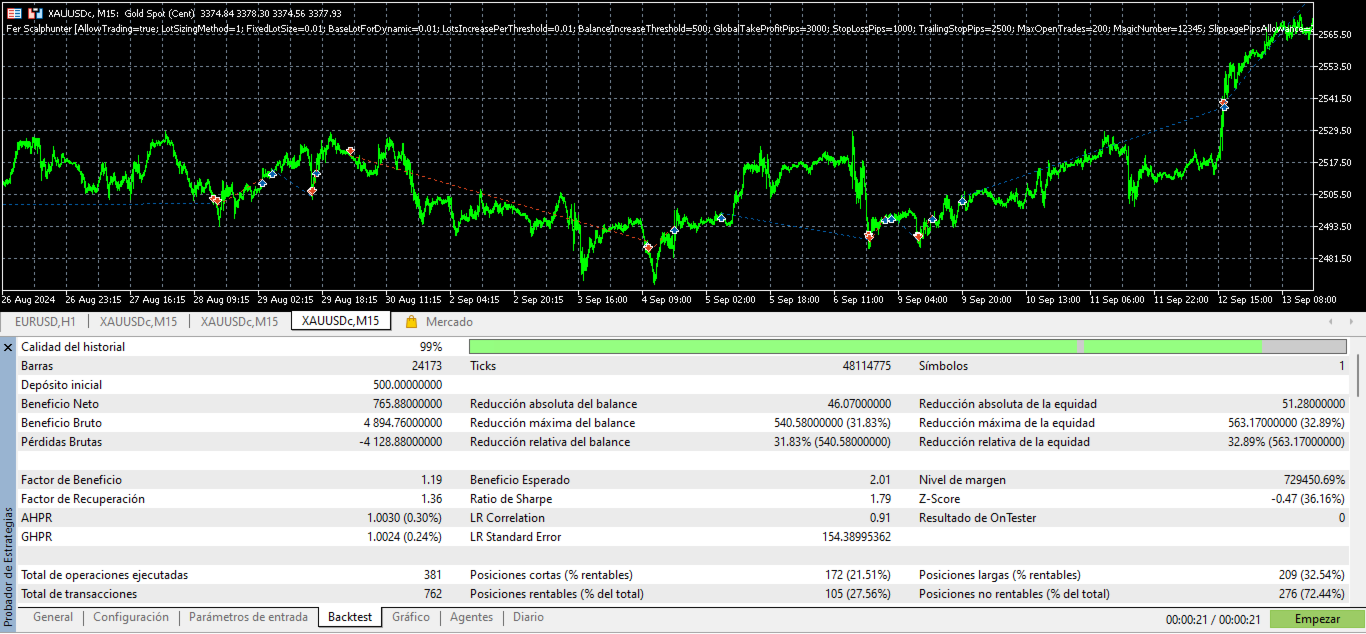This screenshot has height=634, width=1366.
Task: Close the Strategy Tester panel with the X
Action: click(x=8, y=347)
